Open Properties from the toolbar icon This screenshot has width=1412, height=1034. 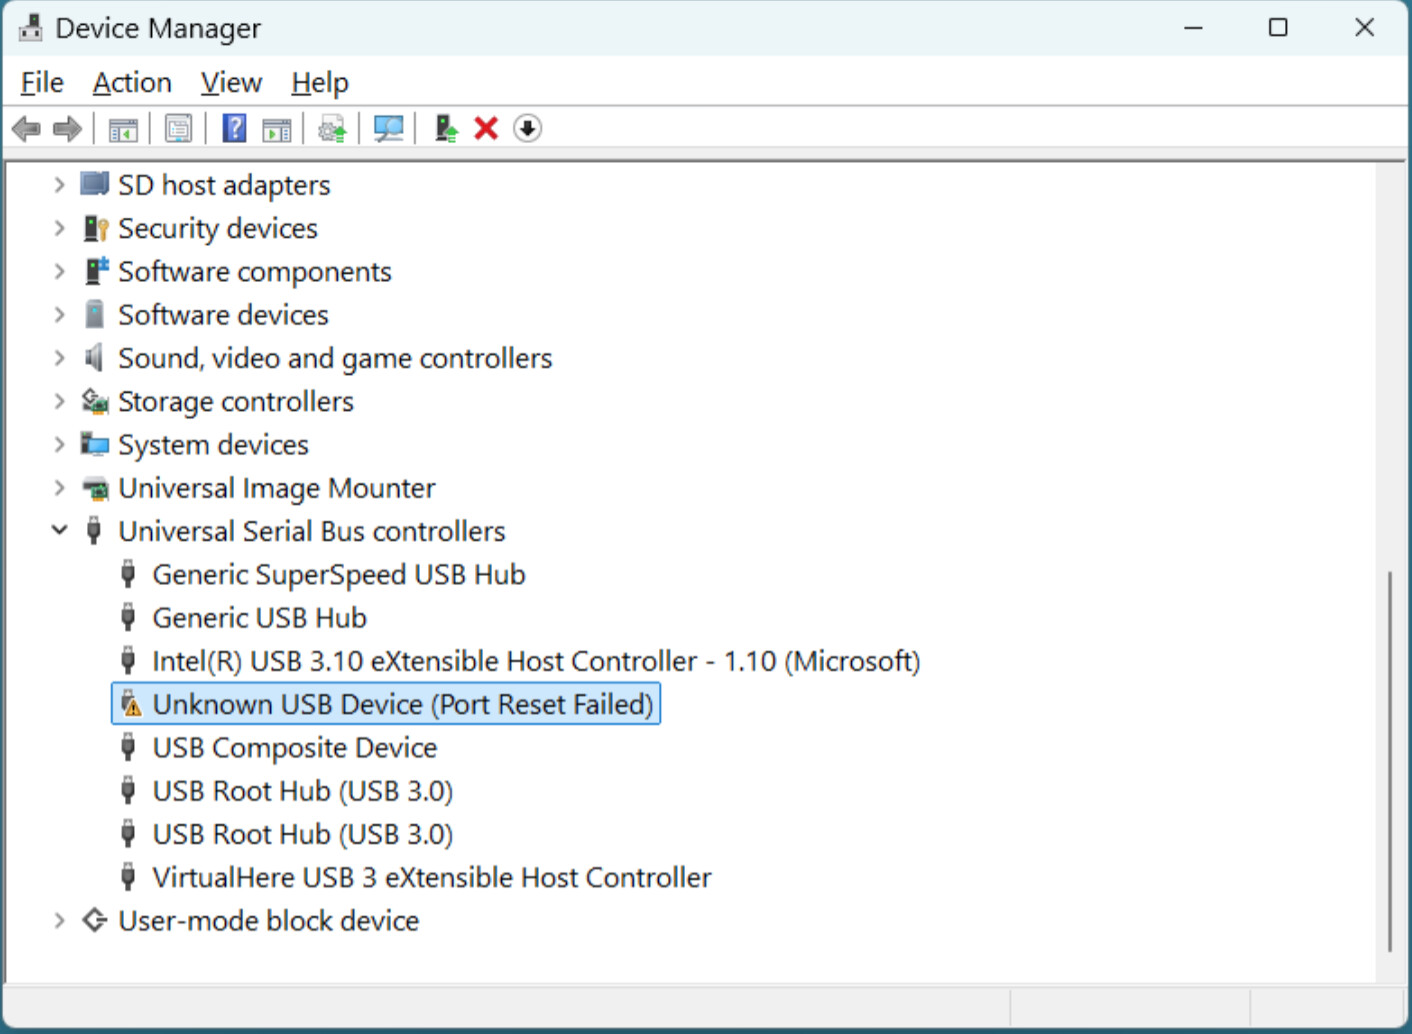pos(179,129)
